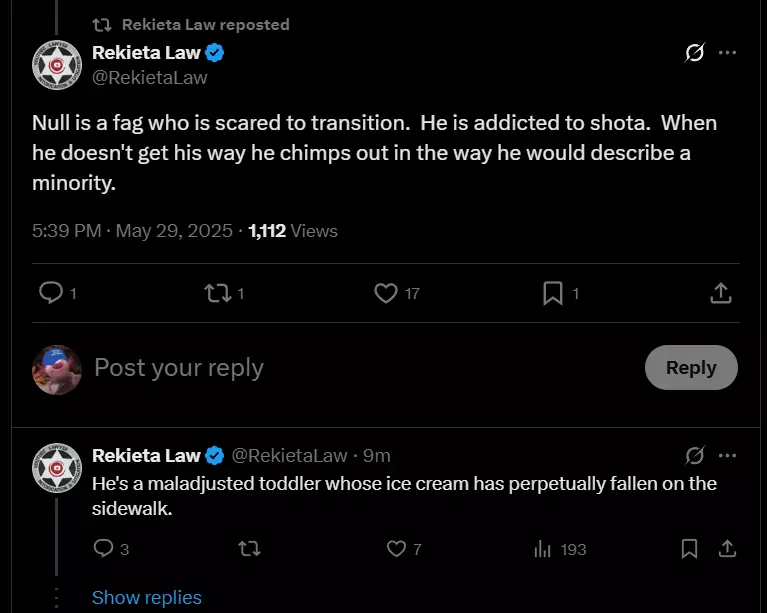Image resolution: width=767 pixels, height=613 pixels.
Task: Like the main post with 17 likes
Action: tap(386, 293)
